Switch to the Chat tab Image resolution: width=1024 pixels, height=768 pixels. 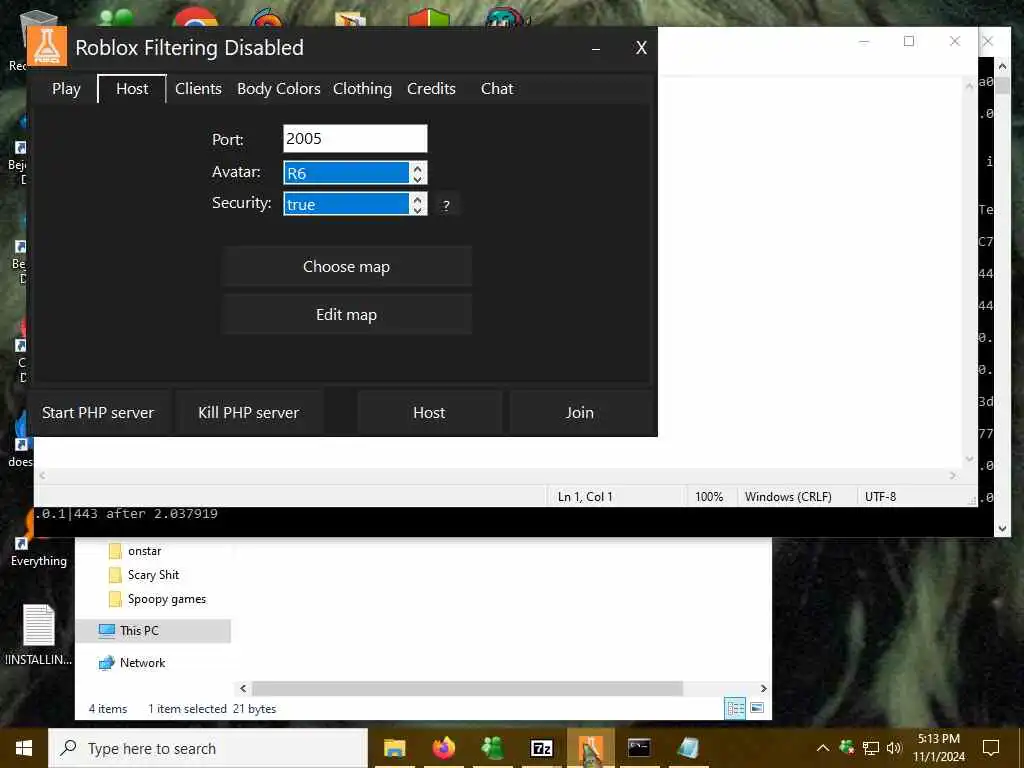click(497, 89)
